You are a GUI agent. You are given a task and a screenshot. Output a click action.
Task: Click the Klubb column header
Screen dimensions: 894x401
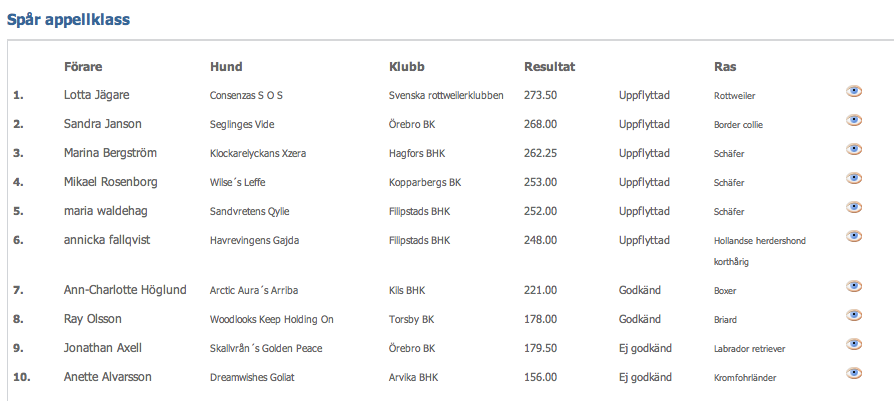[x=407, y=67]
